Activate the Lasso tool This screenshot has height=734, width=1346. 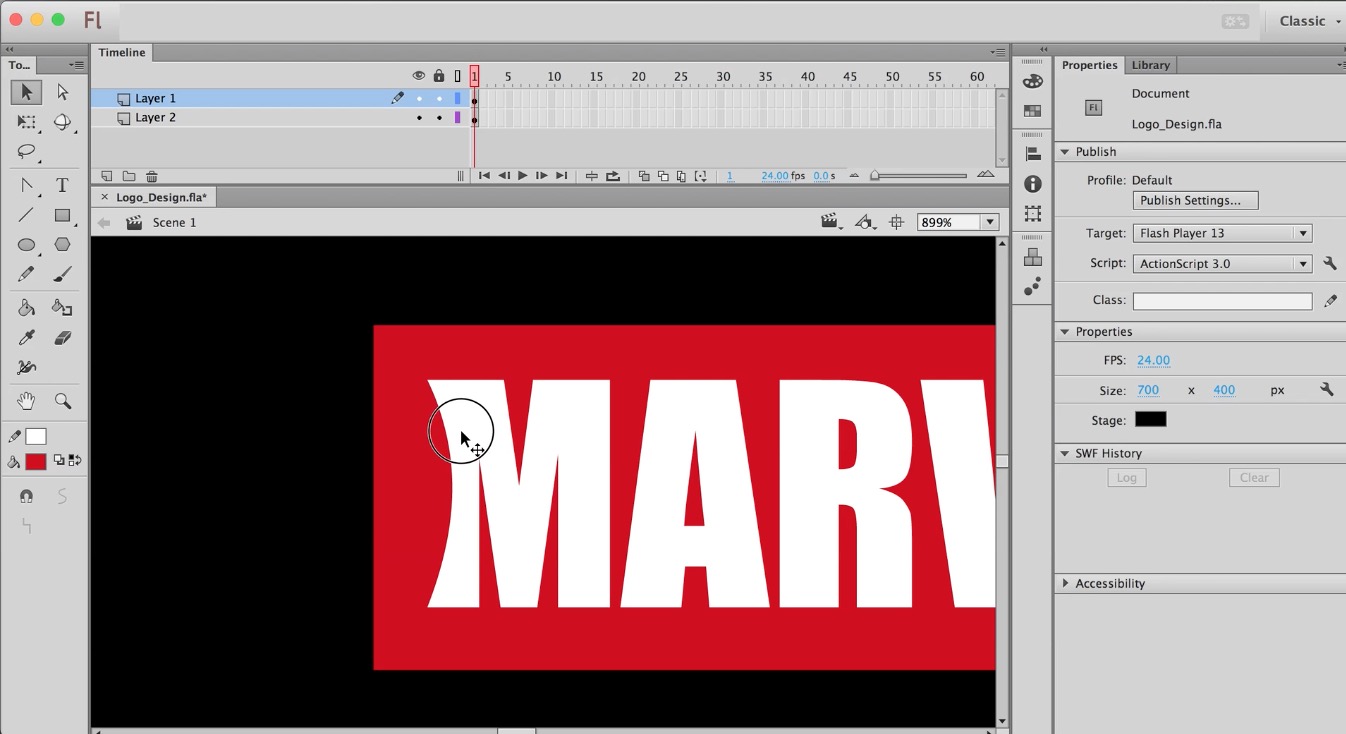click(25, 152)
